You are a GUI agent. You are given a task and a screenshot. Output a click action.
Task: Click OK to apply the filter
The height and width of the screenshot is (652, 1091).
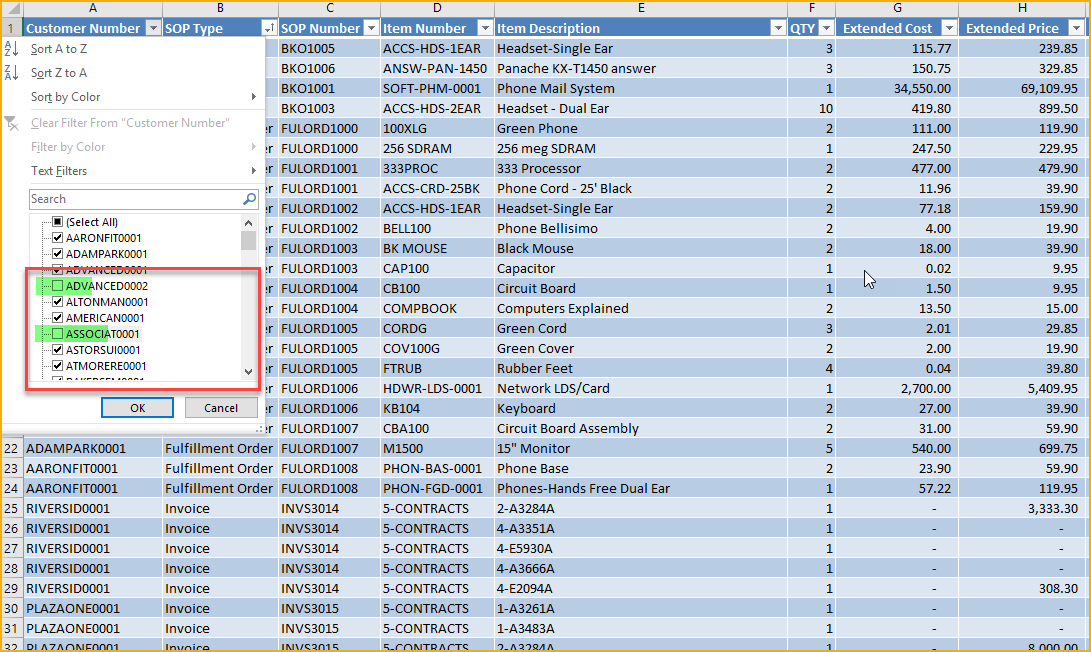(x=137, y=408)
